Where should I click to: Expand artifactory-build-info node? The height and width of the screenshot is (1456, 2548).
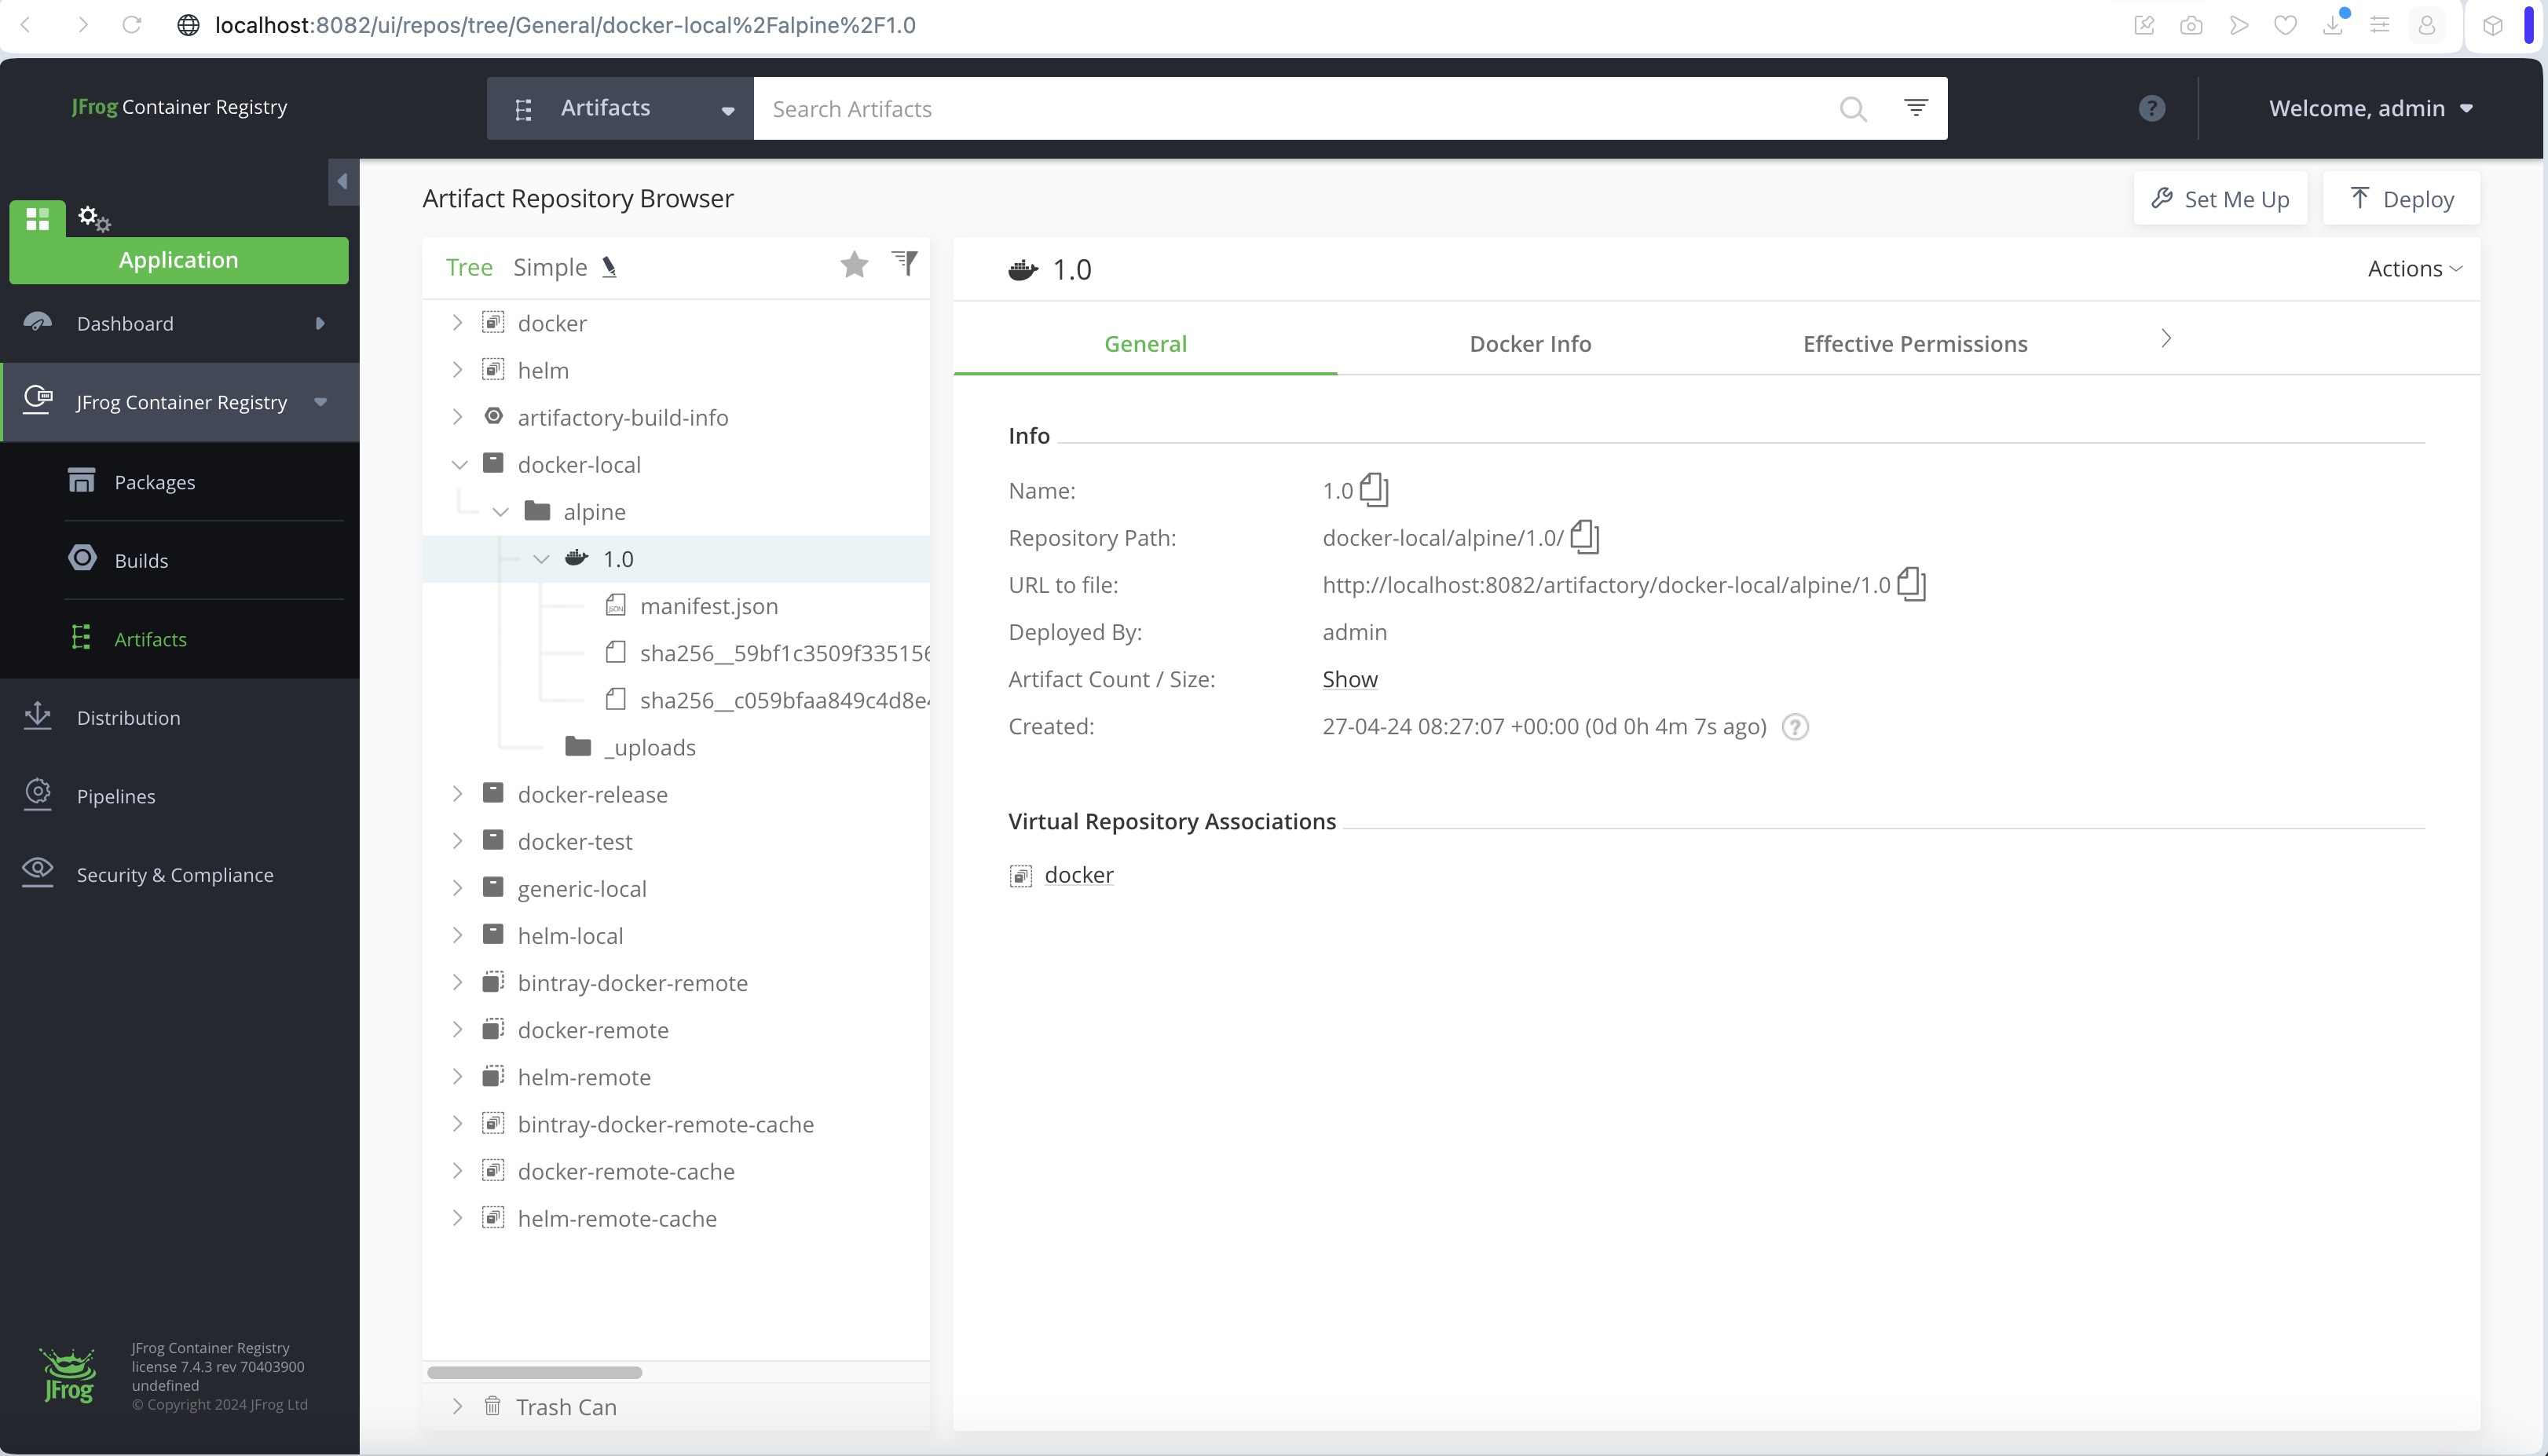pyautogui.click(x=457, y=416)
